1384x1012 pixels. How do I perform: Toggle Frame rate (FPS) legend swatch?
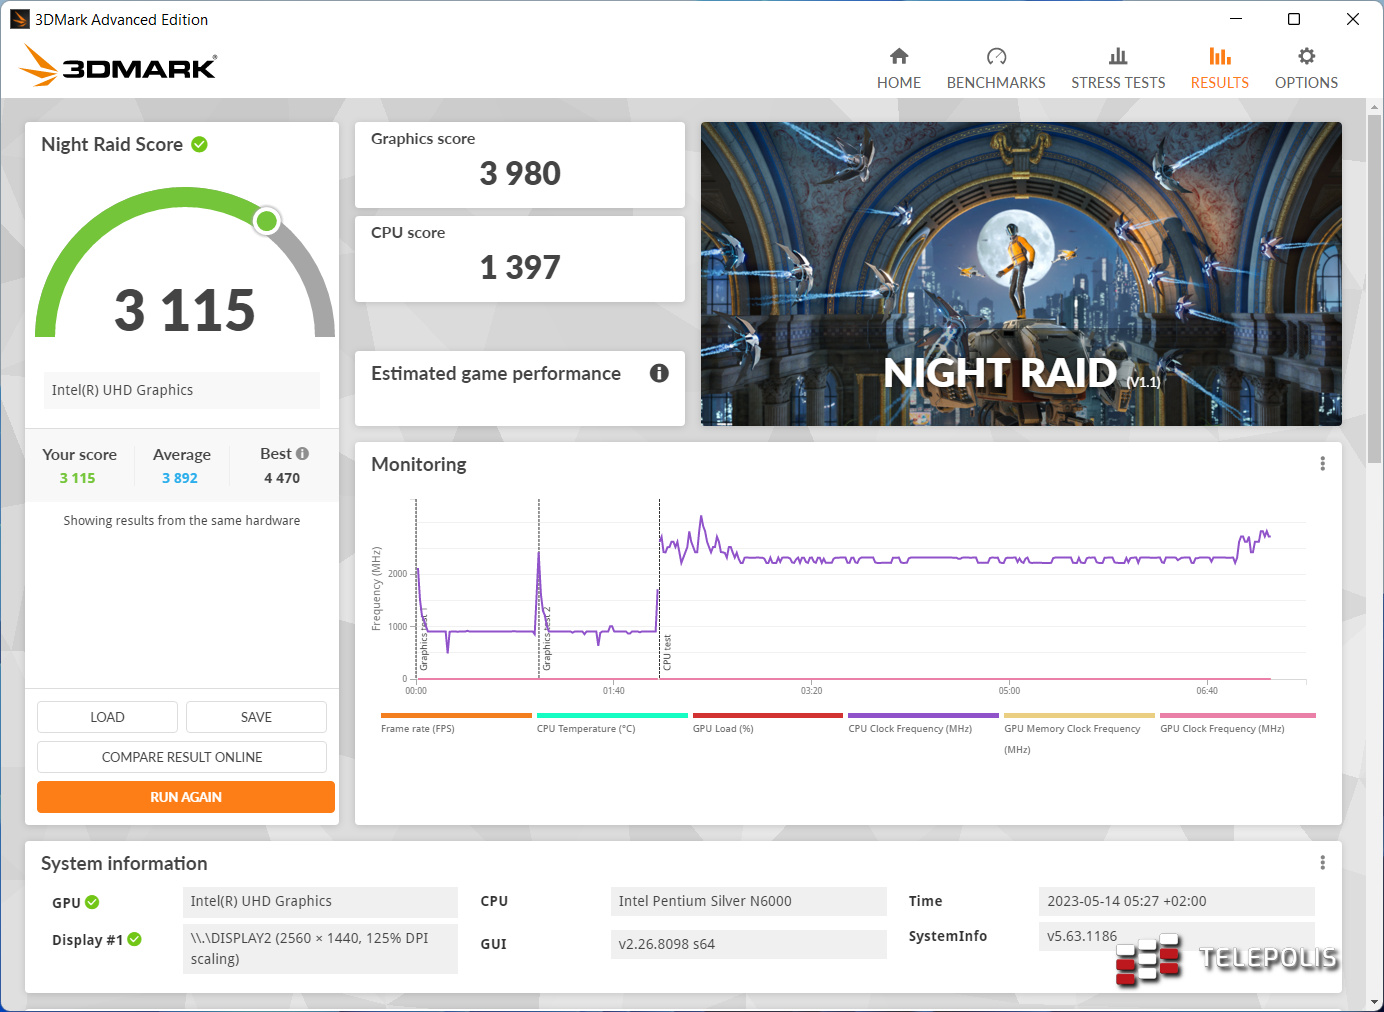tap(456, 716)
